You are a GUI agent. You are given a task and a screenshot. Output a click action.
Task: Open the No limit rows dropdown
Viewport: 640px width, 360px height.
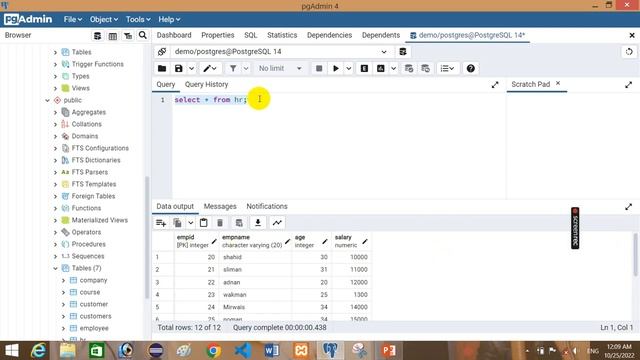(280, 69)
